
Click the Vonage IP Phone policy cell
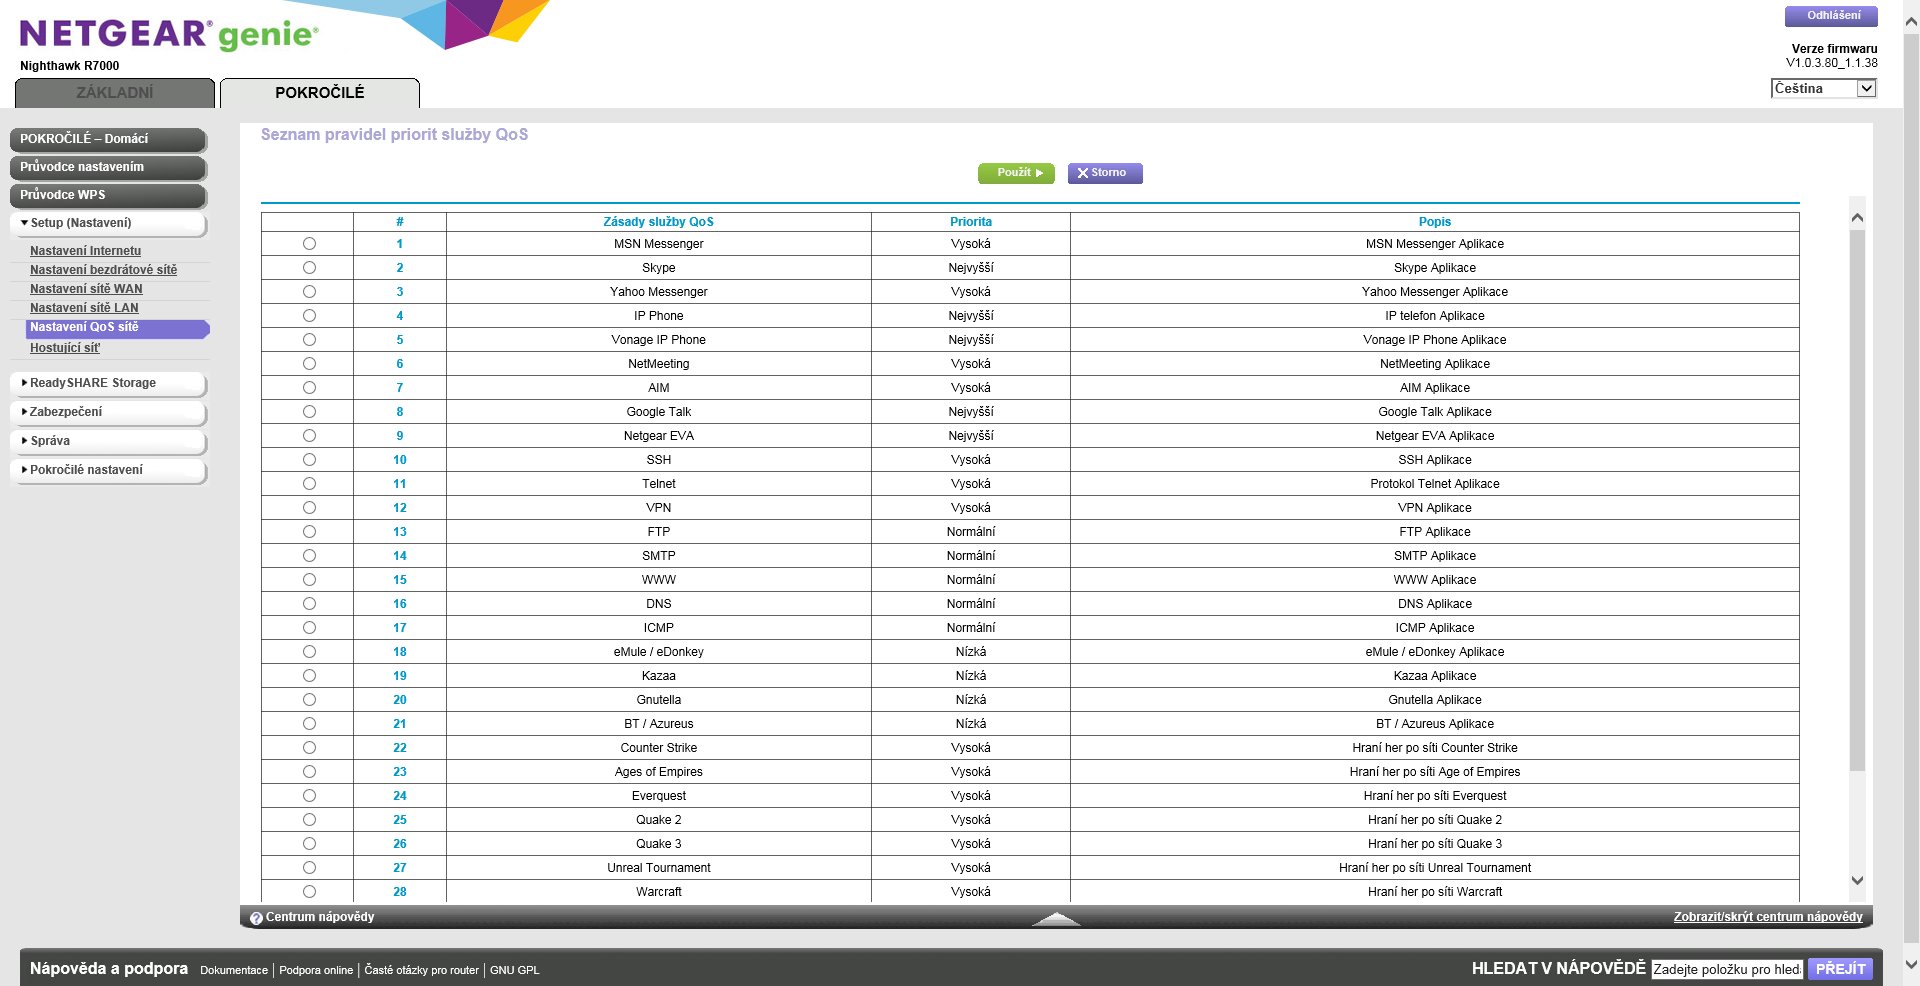click(x=659, y=340)
